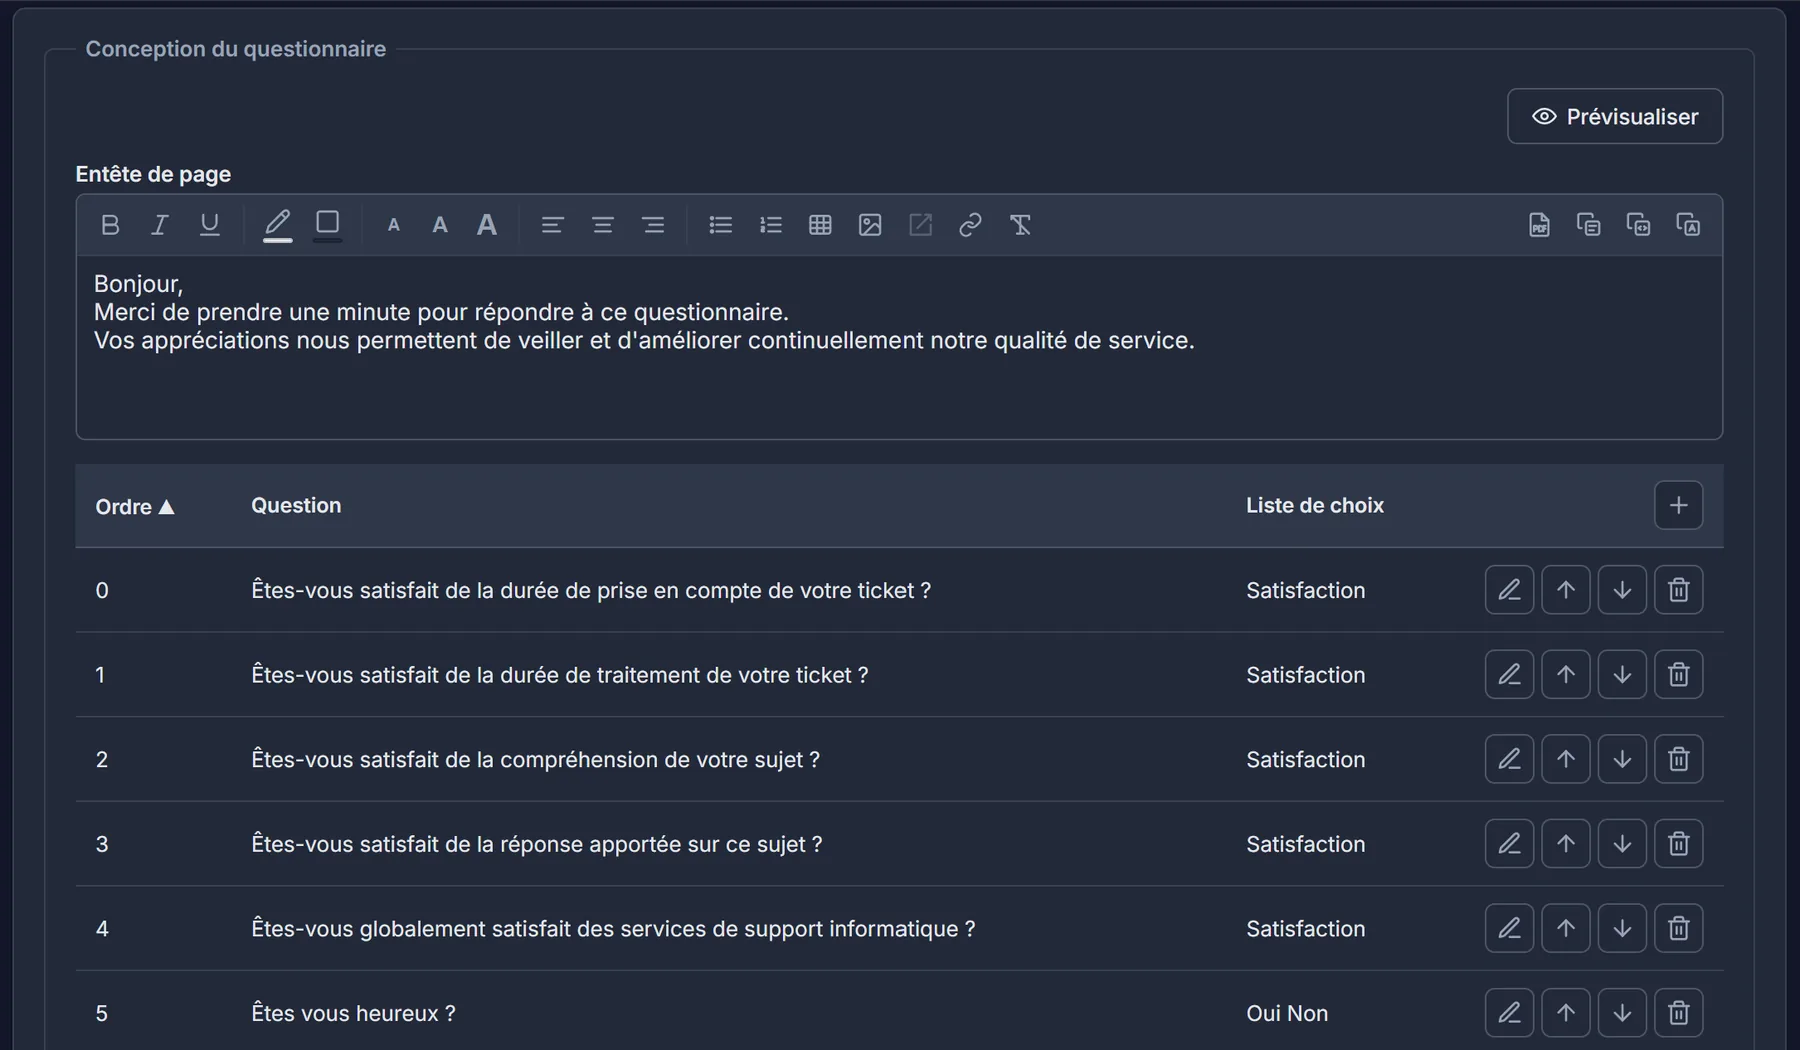
Task: Delete question 3
Action: pos(1678,844)
